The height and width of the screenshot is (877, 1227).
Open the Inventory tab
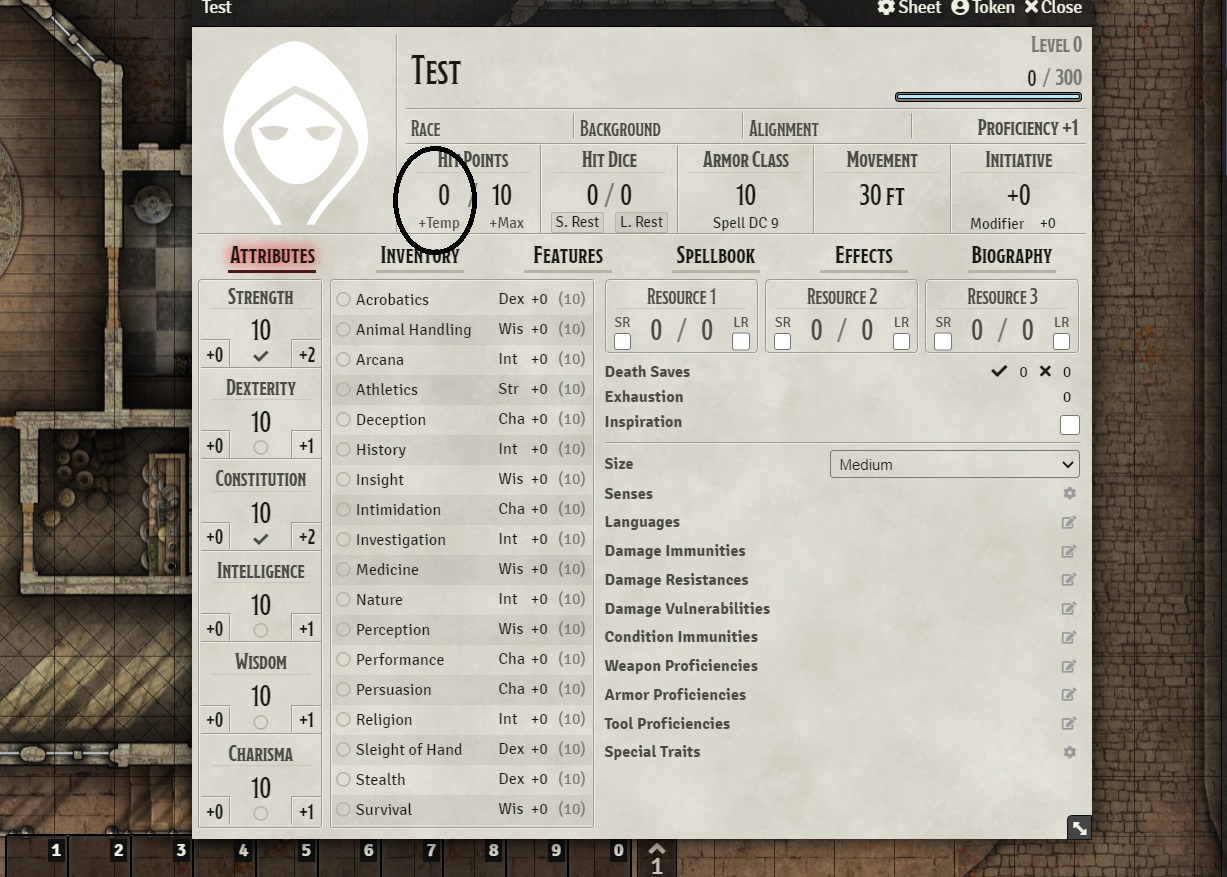[x=419, y=256]
